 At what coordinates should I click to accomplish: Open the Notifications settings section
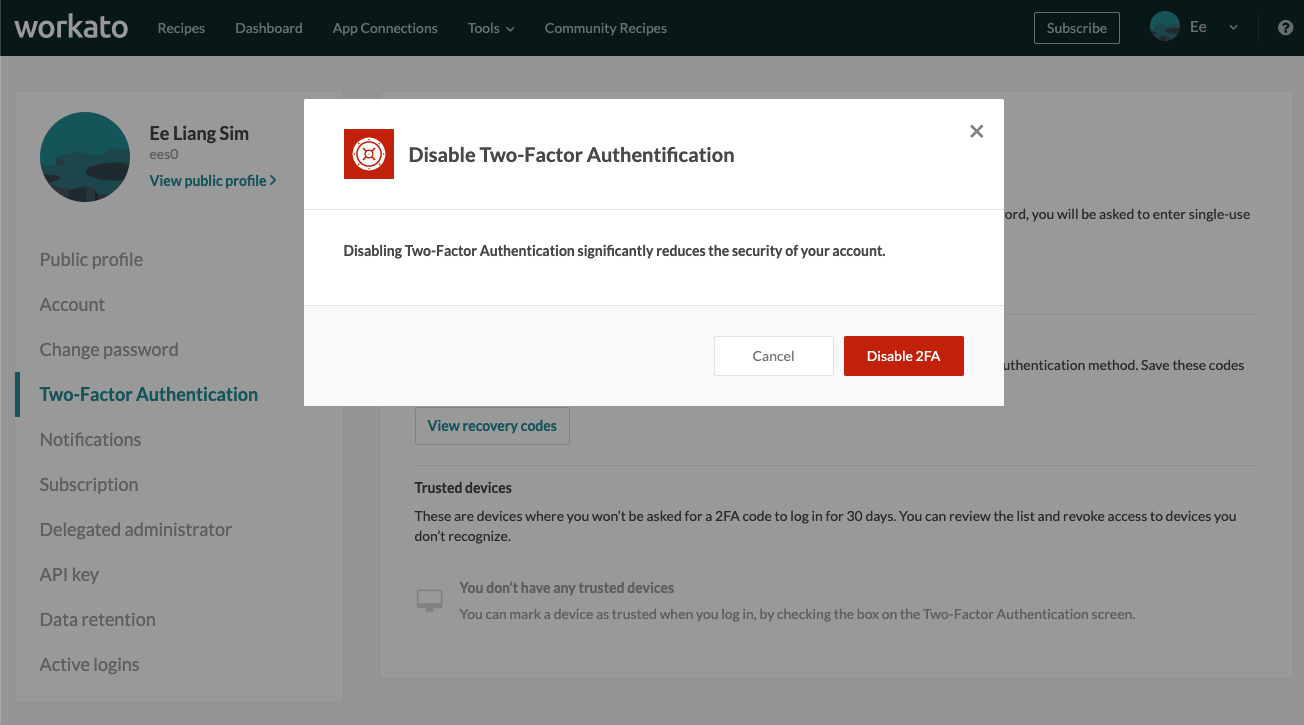point(90,439)
